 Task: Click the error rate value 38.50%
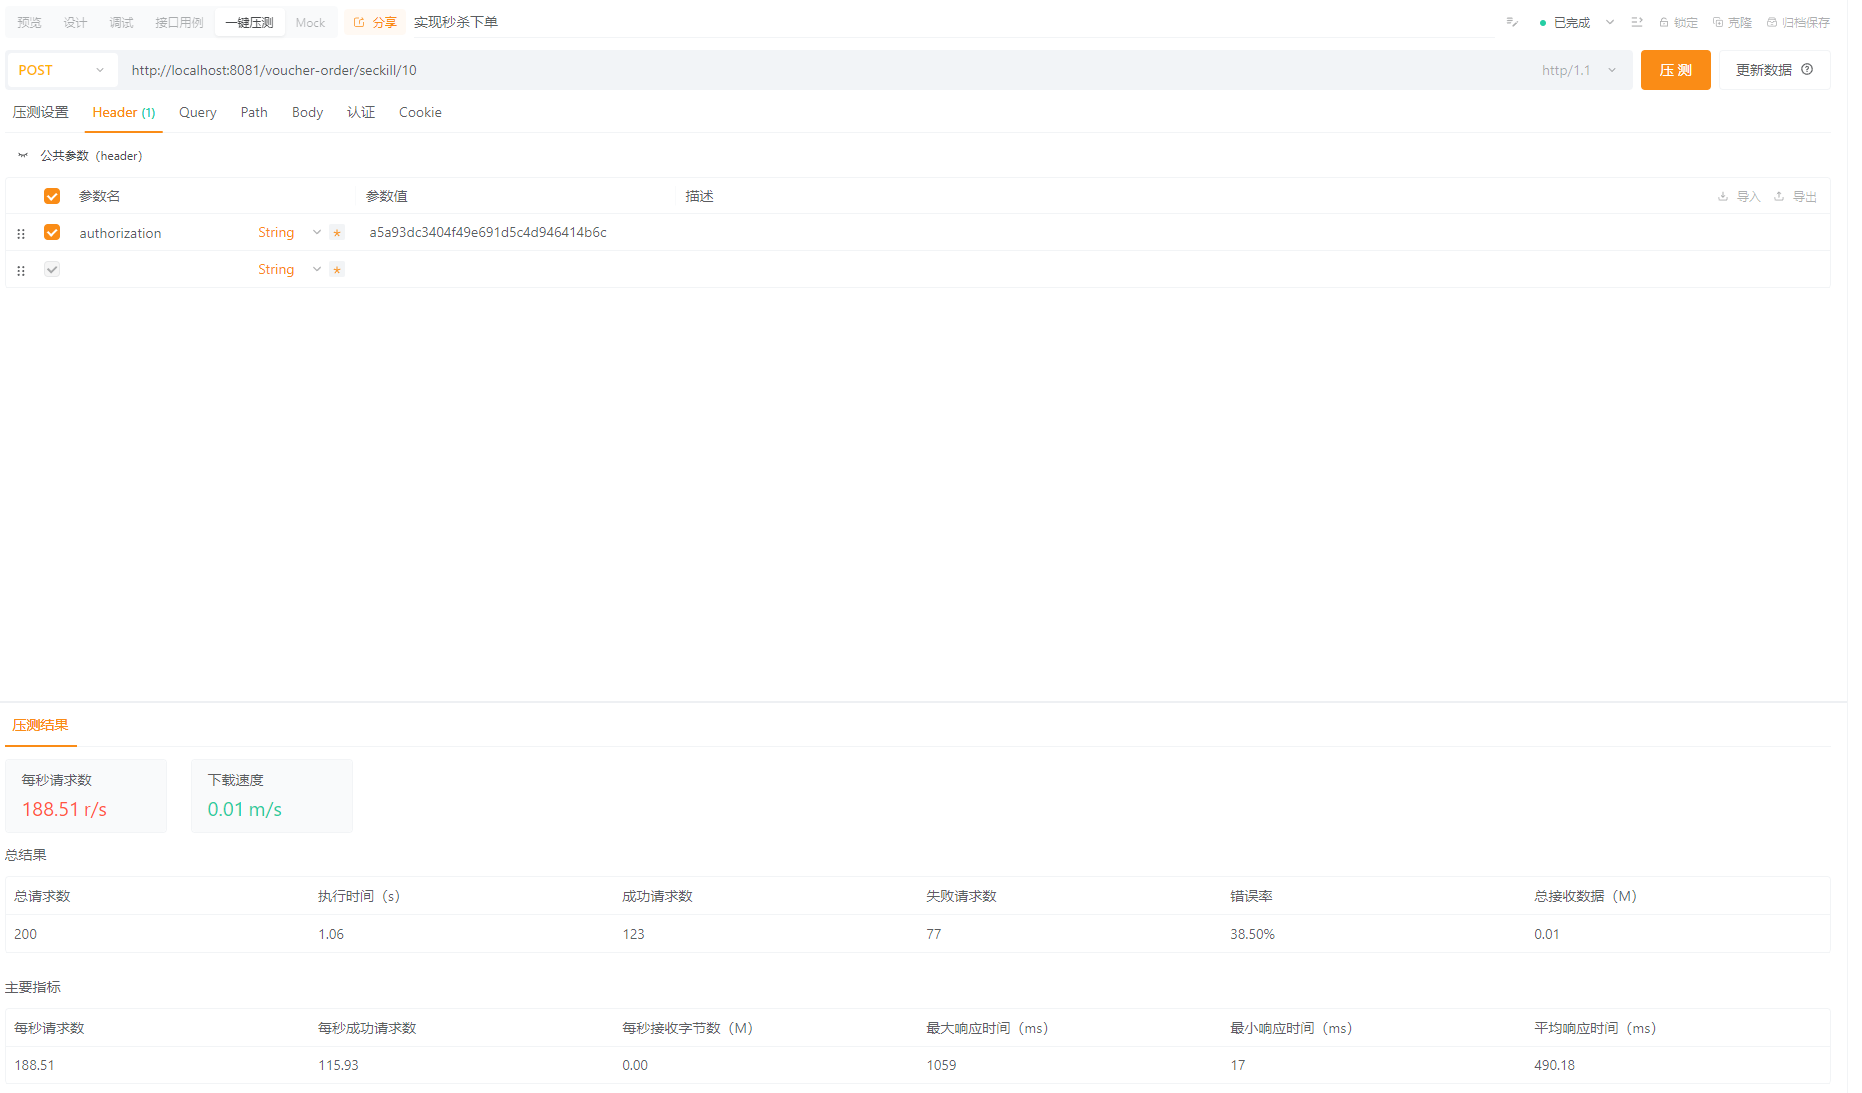click(1252, 934)
